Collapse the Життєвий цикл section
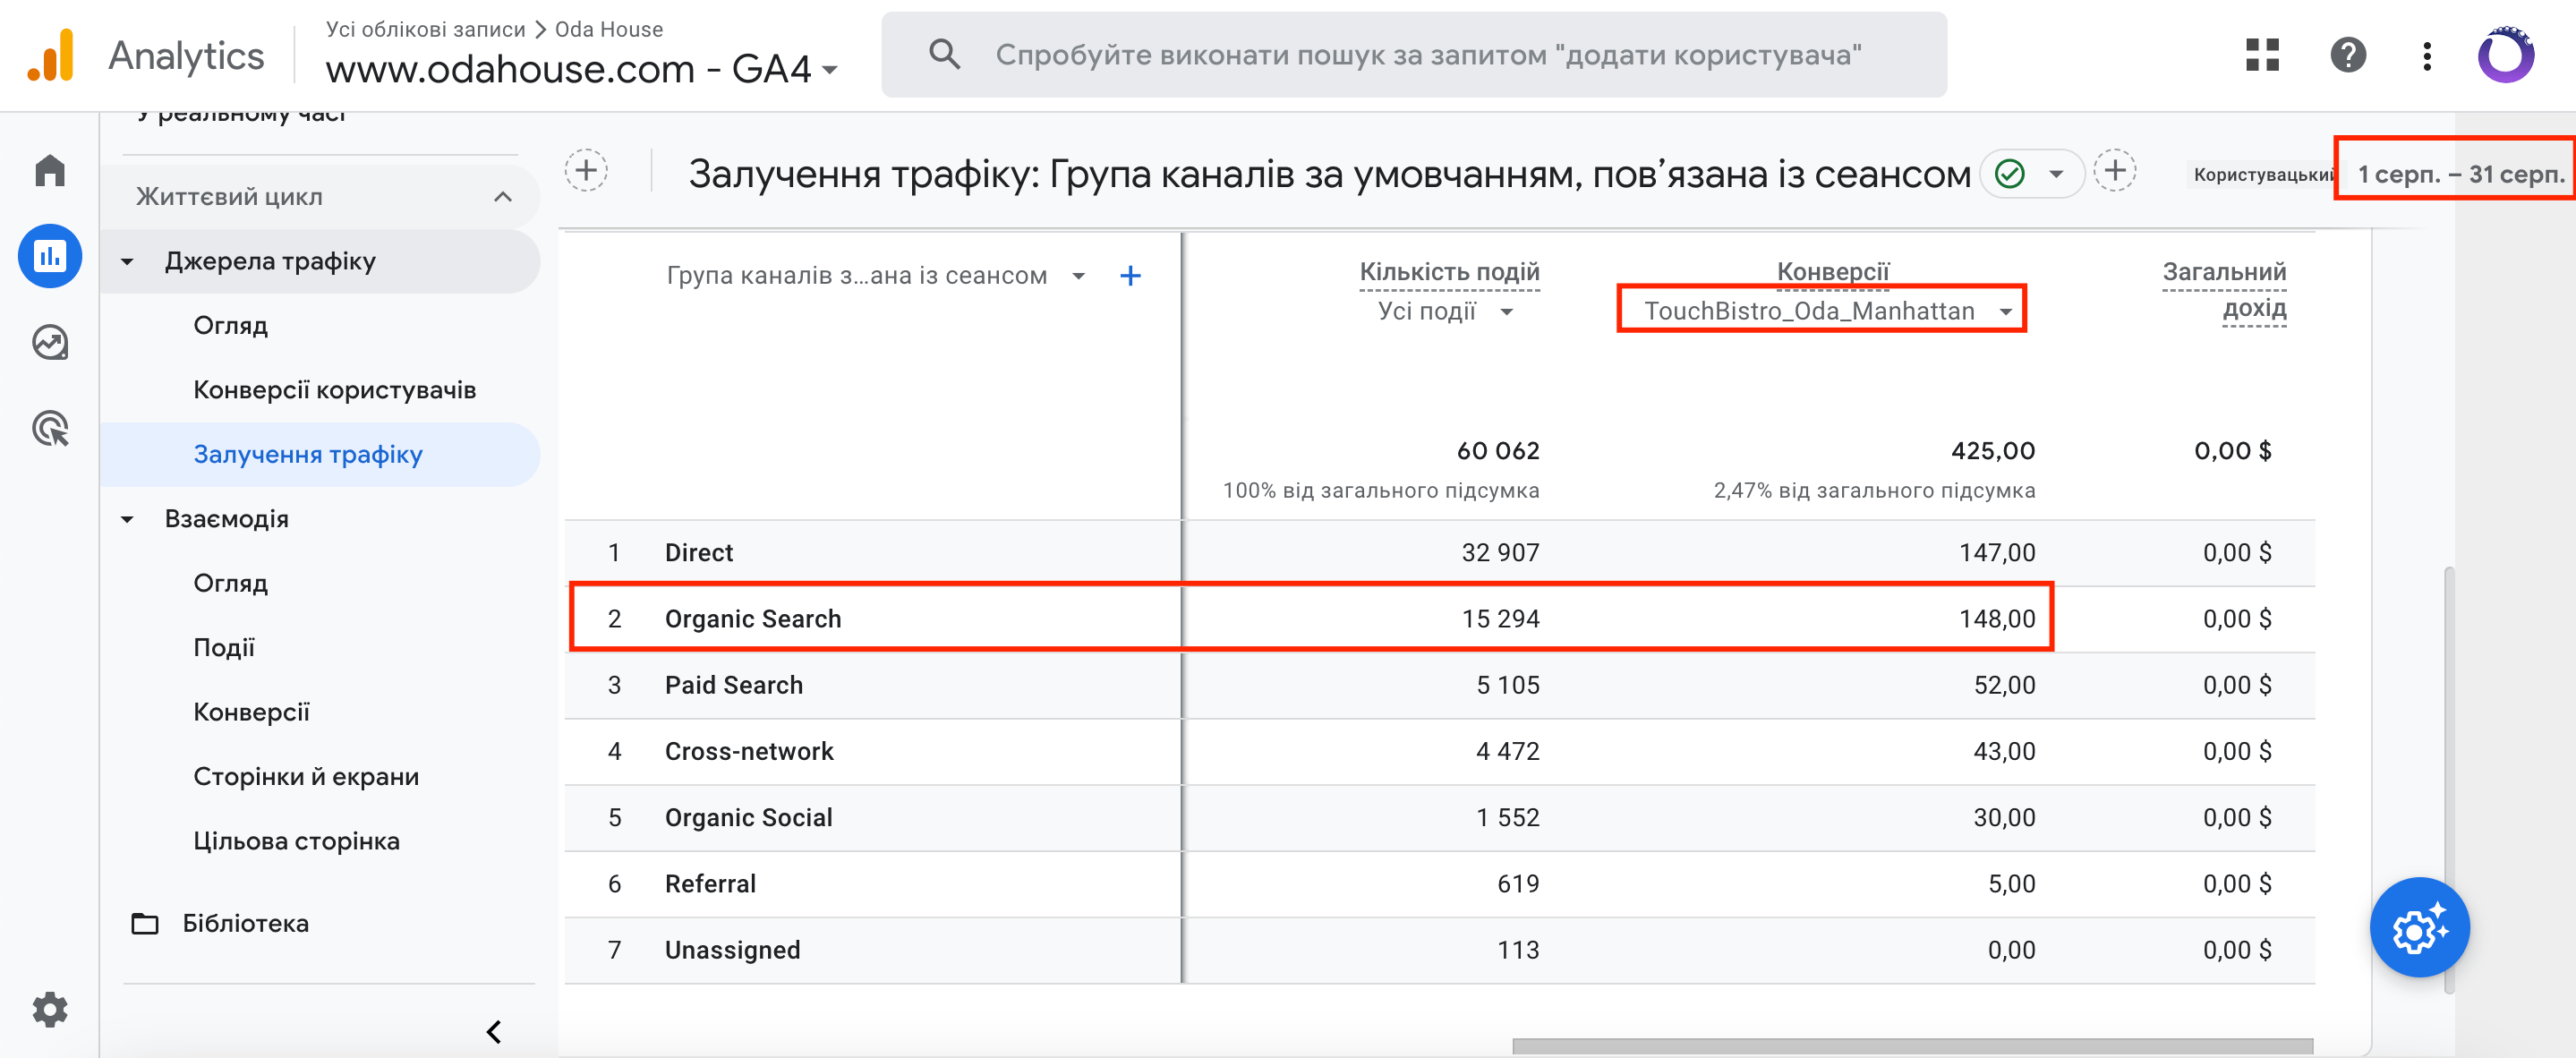The width and height of the screenshot is (2576, 1058). pos(503,197)
